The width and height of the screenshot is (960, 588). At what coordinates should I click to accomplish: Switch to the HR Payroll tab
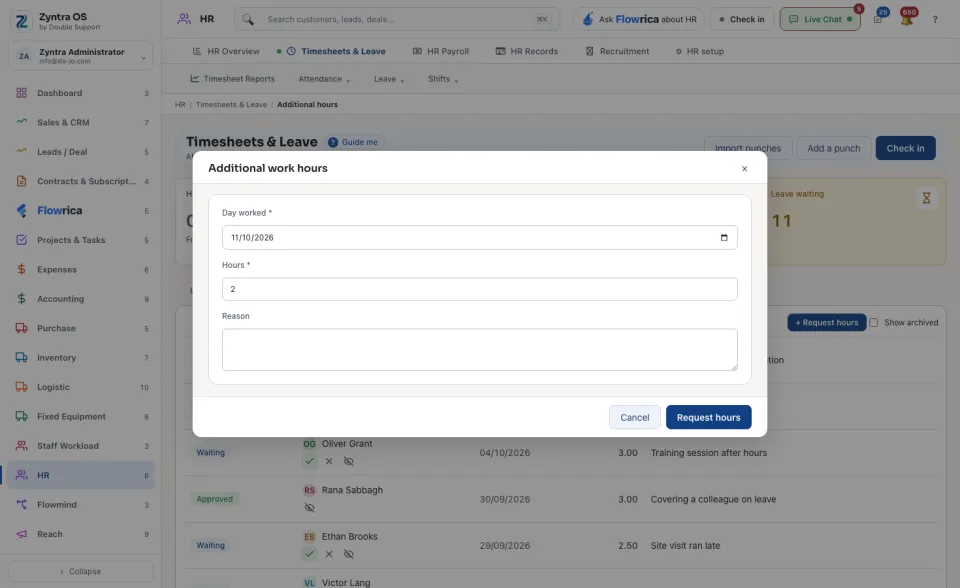tap(441, 51)
